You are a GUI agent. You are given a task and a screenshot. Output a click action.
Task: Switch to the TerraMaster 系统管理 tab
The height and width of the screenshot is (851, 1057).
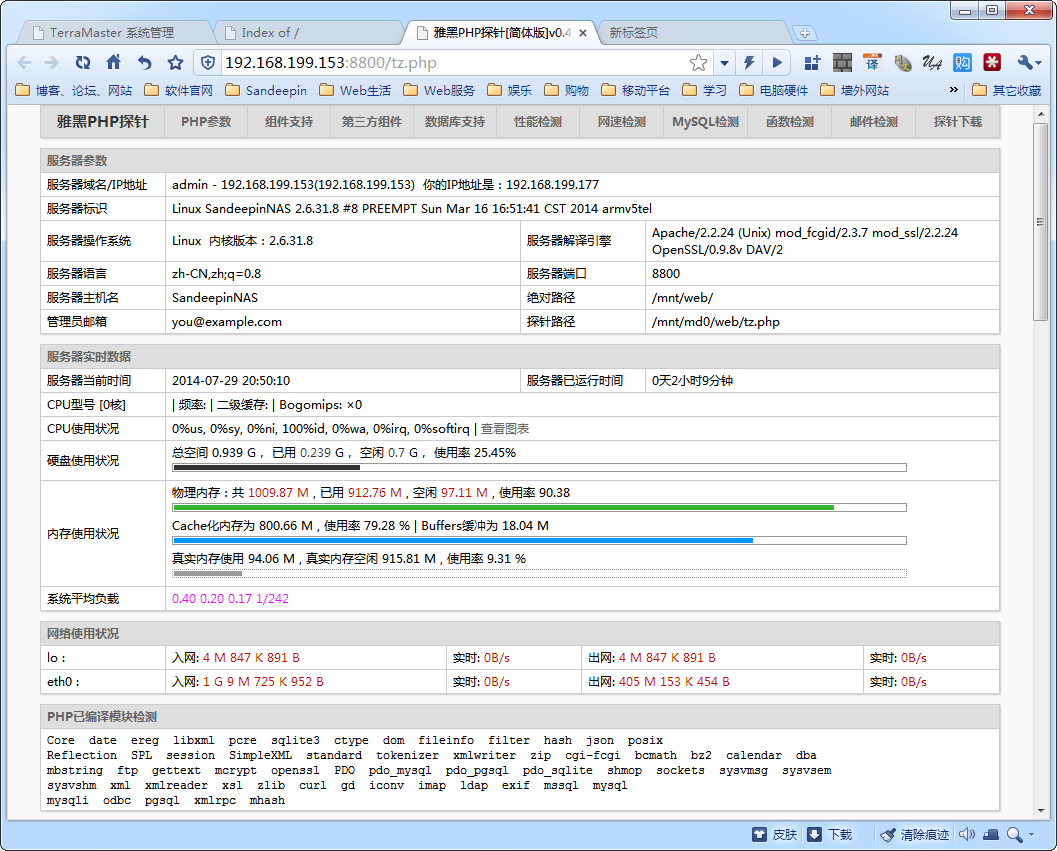point(109,33)
